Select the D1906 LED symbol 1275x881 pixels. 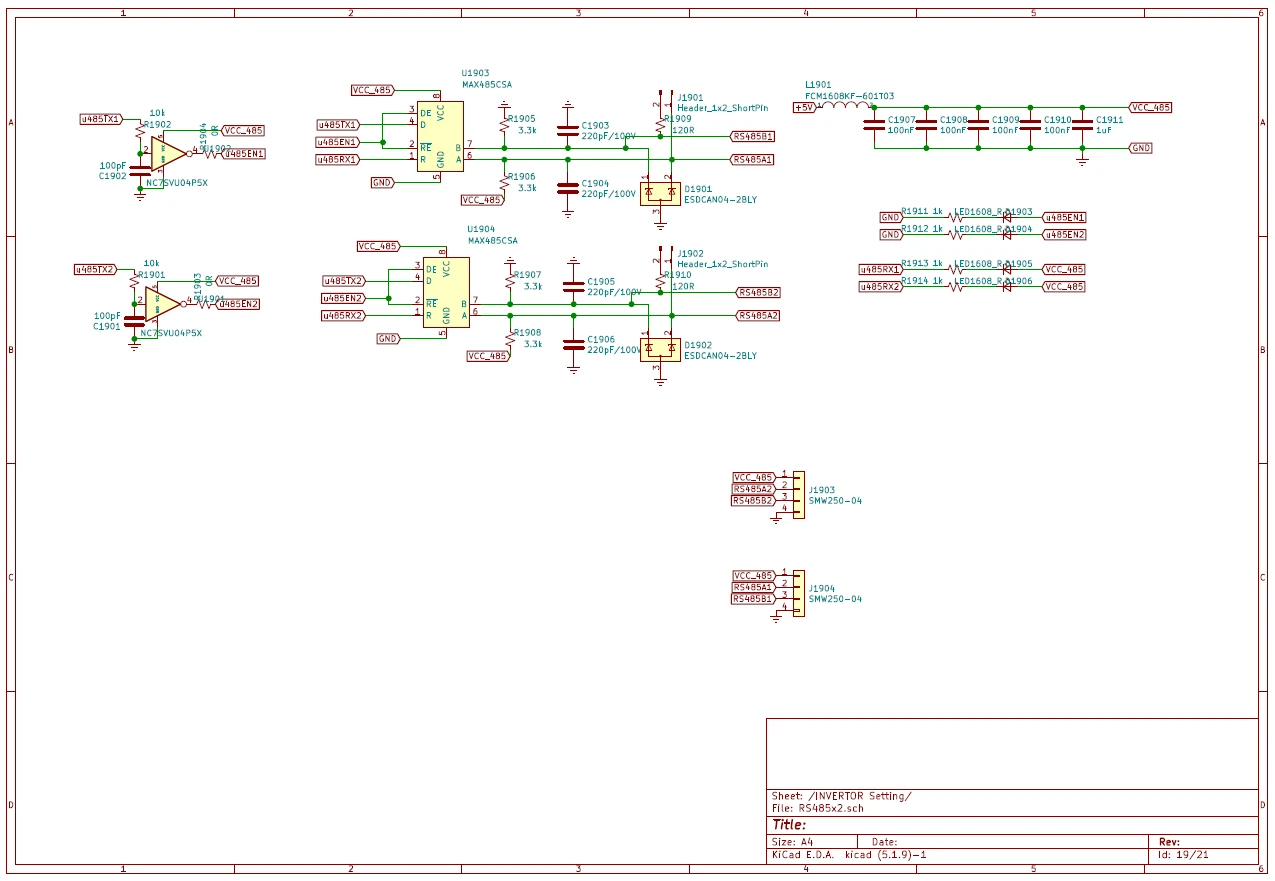tap(1007, 286)
